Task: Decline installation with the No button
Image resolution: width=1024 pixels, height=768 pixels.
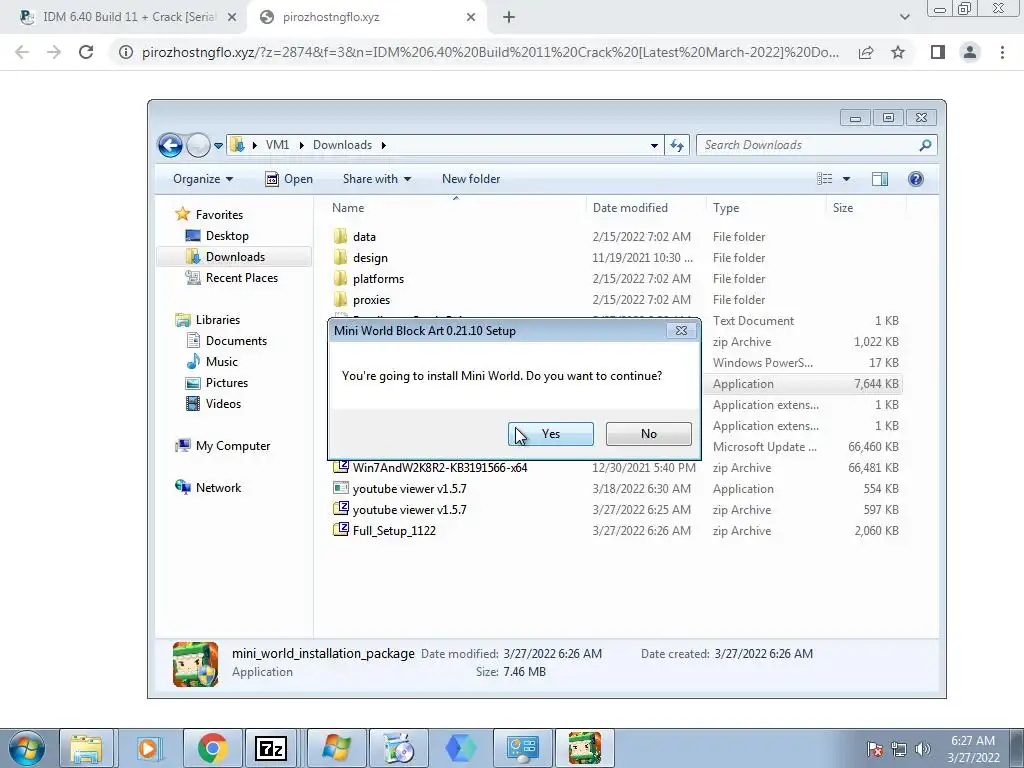Action: (648, 434)
